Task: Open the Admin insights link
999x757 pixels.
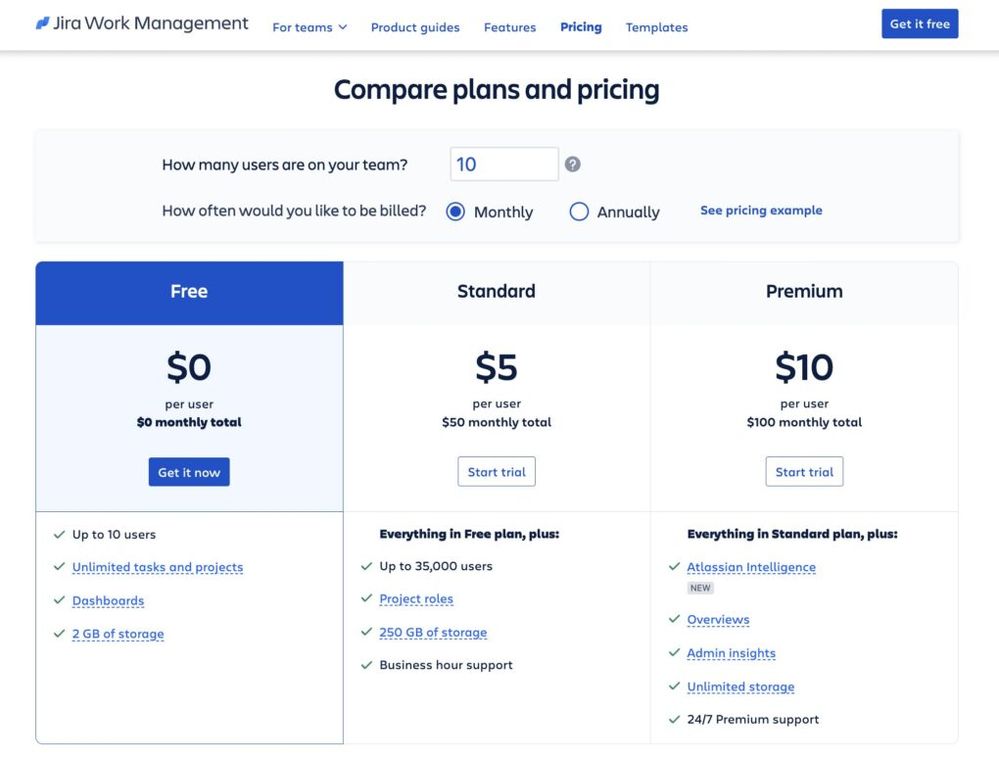Action: [x=731, y=652]
